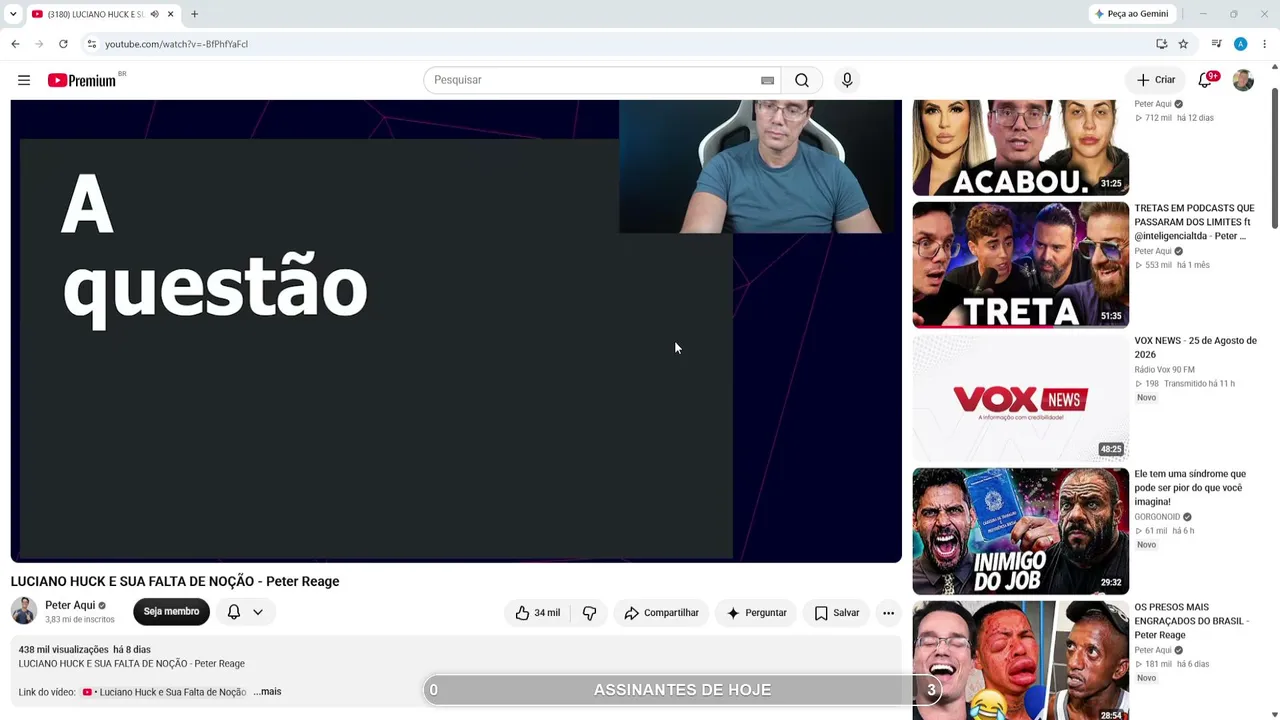Open the Chrome three-dot menu
This screenshot has height=720, width=1280.
1264,44
